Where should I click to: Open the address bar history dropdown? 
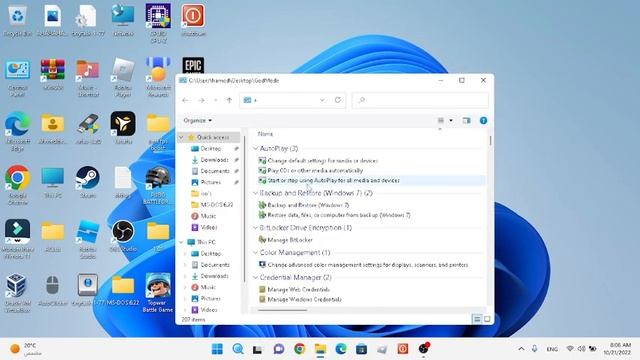point(322,100)
